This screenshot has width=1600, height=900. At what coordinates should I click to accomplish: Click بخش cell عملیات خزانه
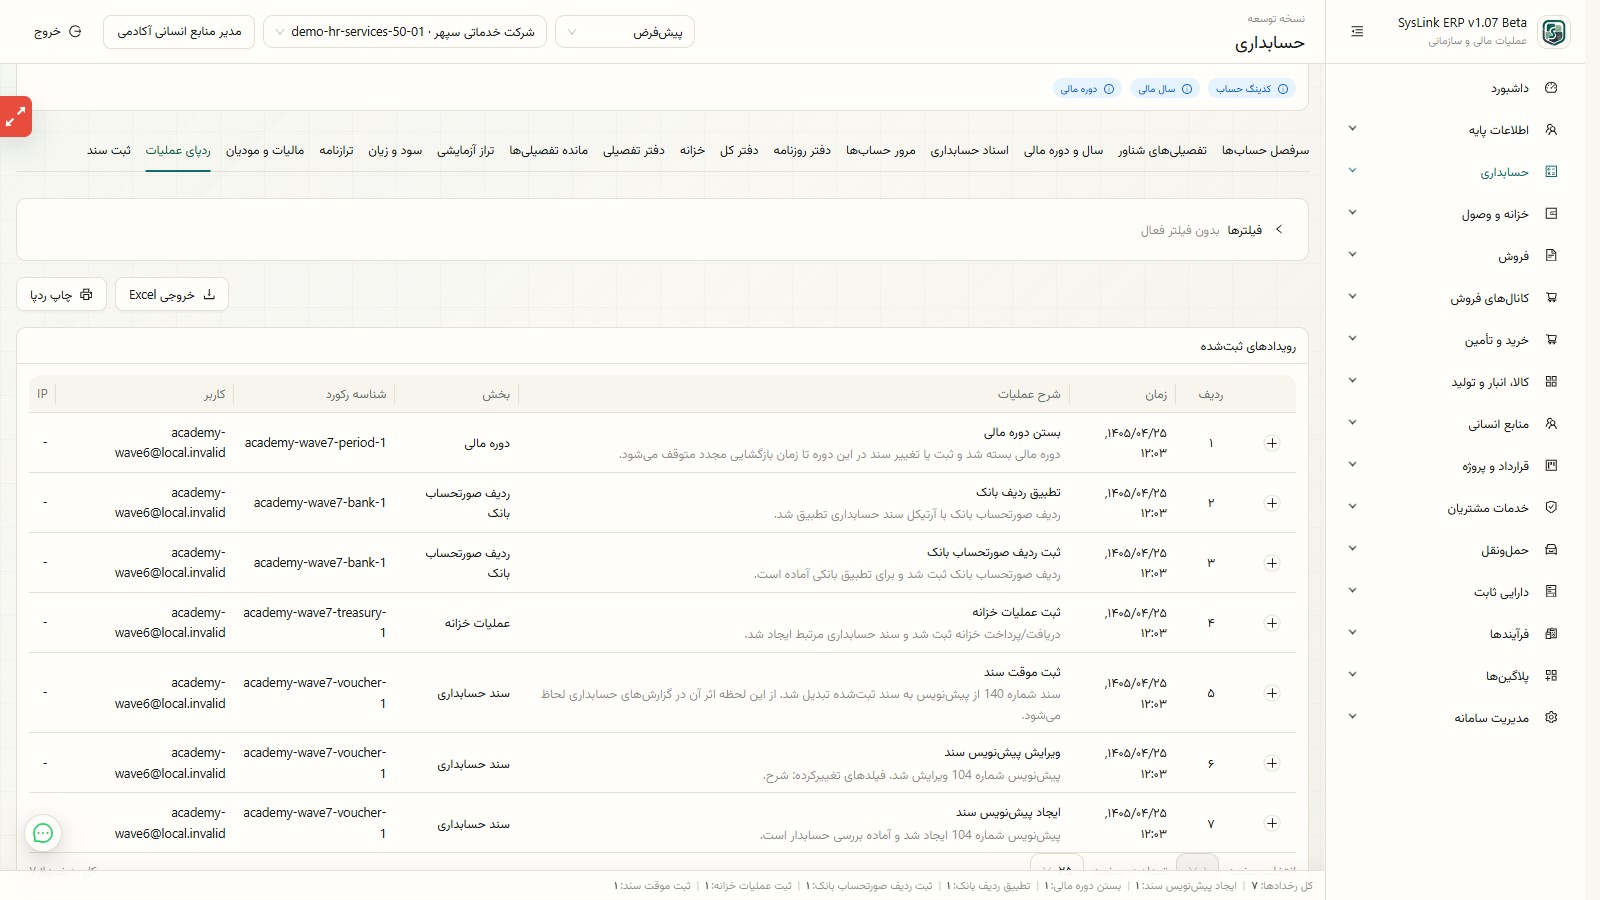tap(477, 623)
